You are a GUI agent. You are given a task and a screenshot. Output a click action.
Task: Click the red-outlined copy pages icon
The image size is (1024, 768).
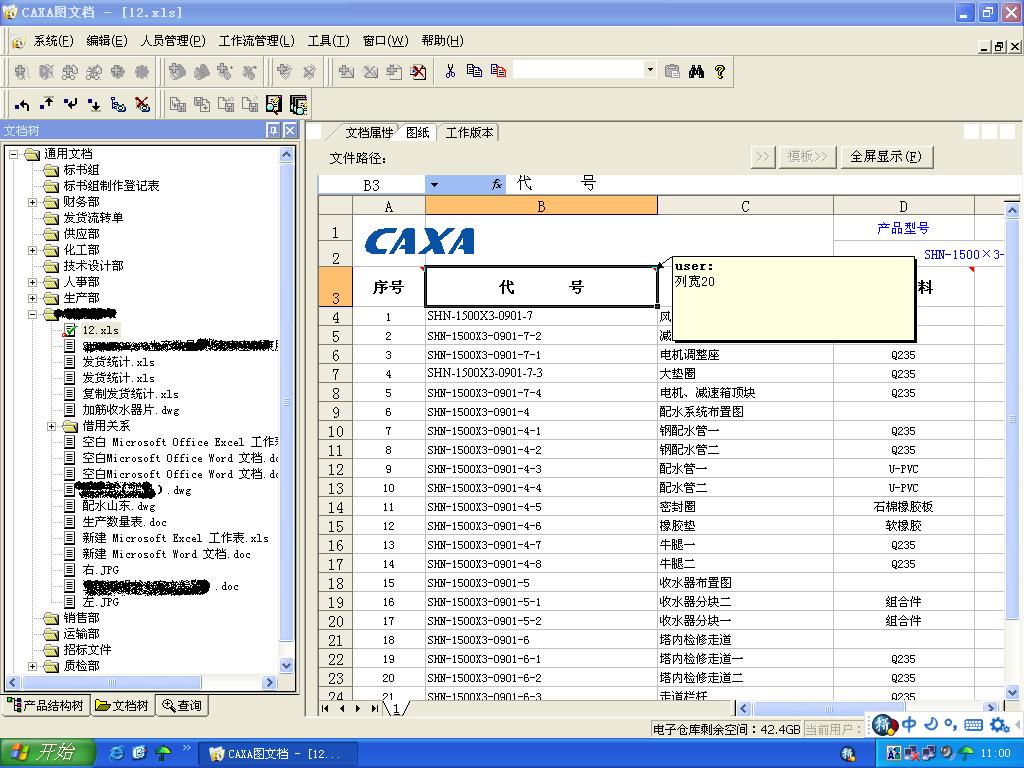[498, 71]
